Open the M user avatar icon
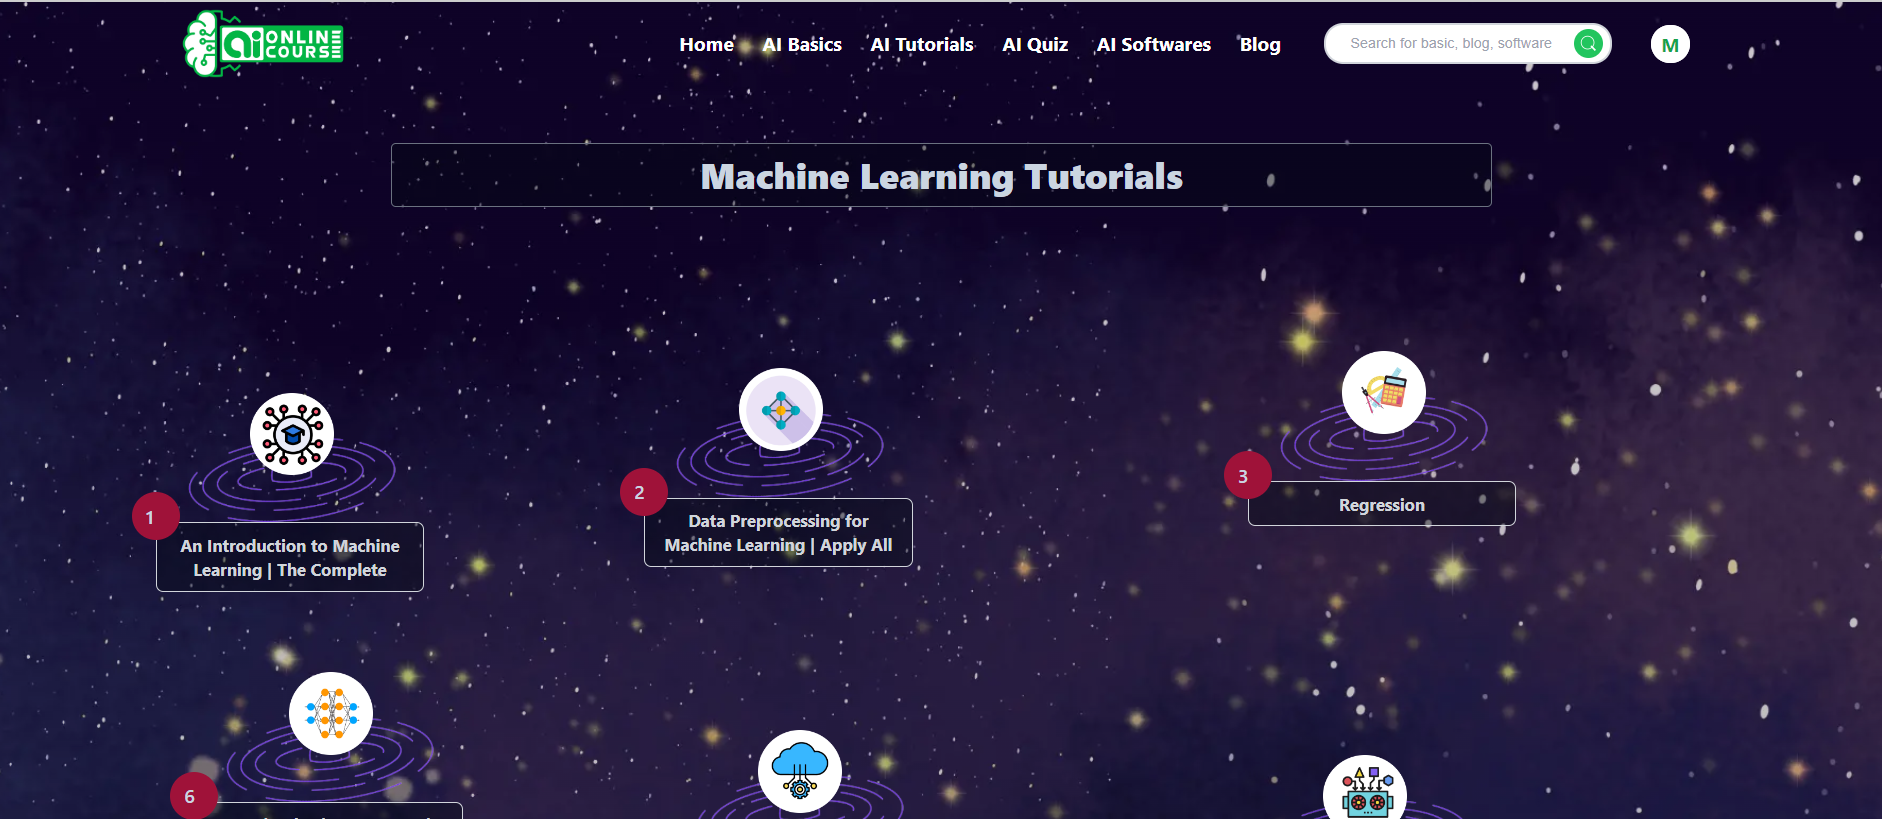The image size is (1882, 819). point(1670,44)
